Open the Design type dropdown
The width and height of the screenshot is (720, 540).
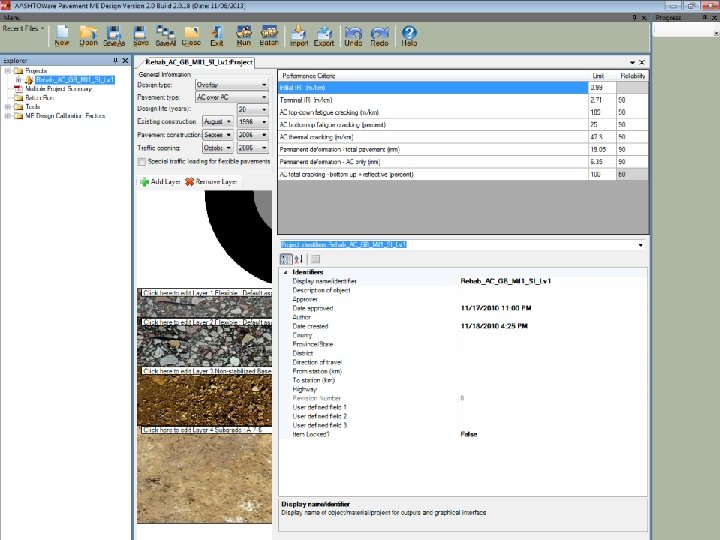[x=264, y=86]
